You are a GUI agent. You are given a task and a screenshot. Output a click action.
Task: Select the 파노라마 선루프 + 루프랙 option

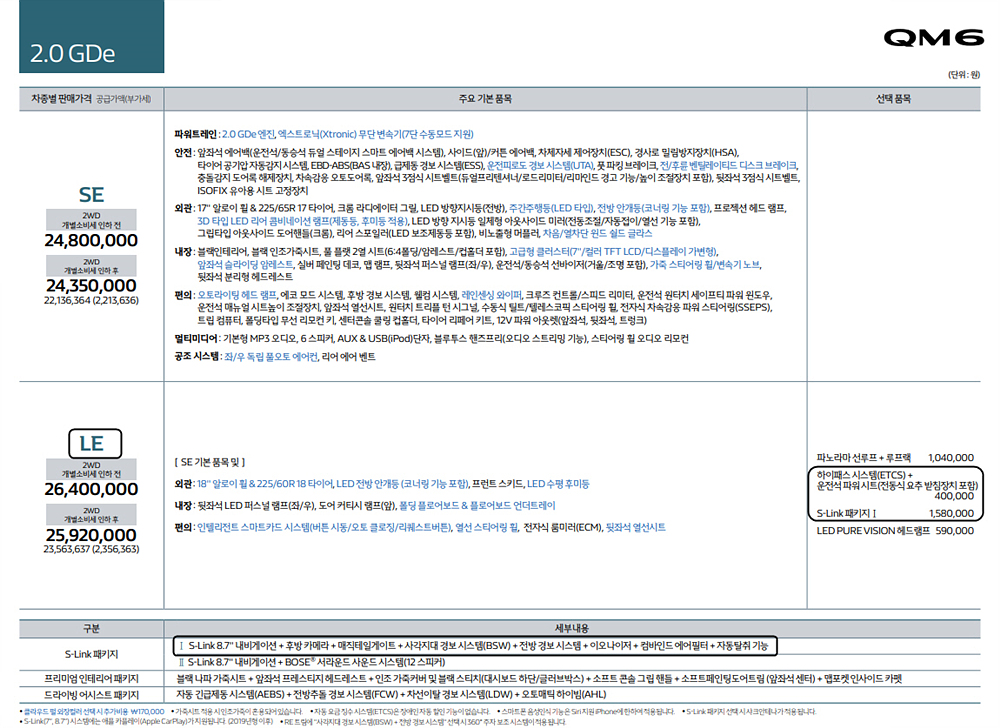895,458
